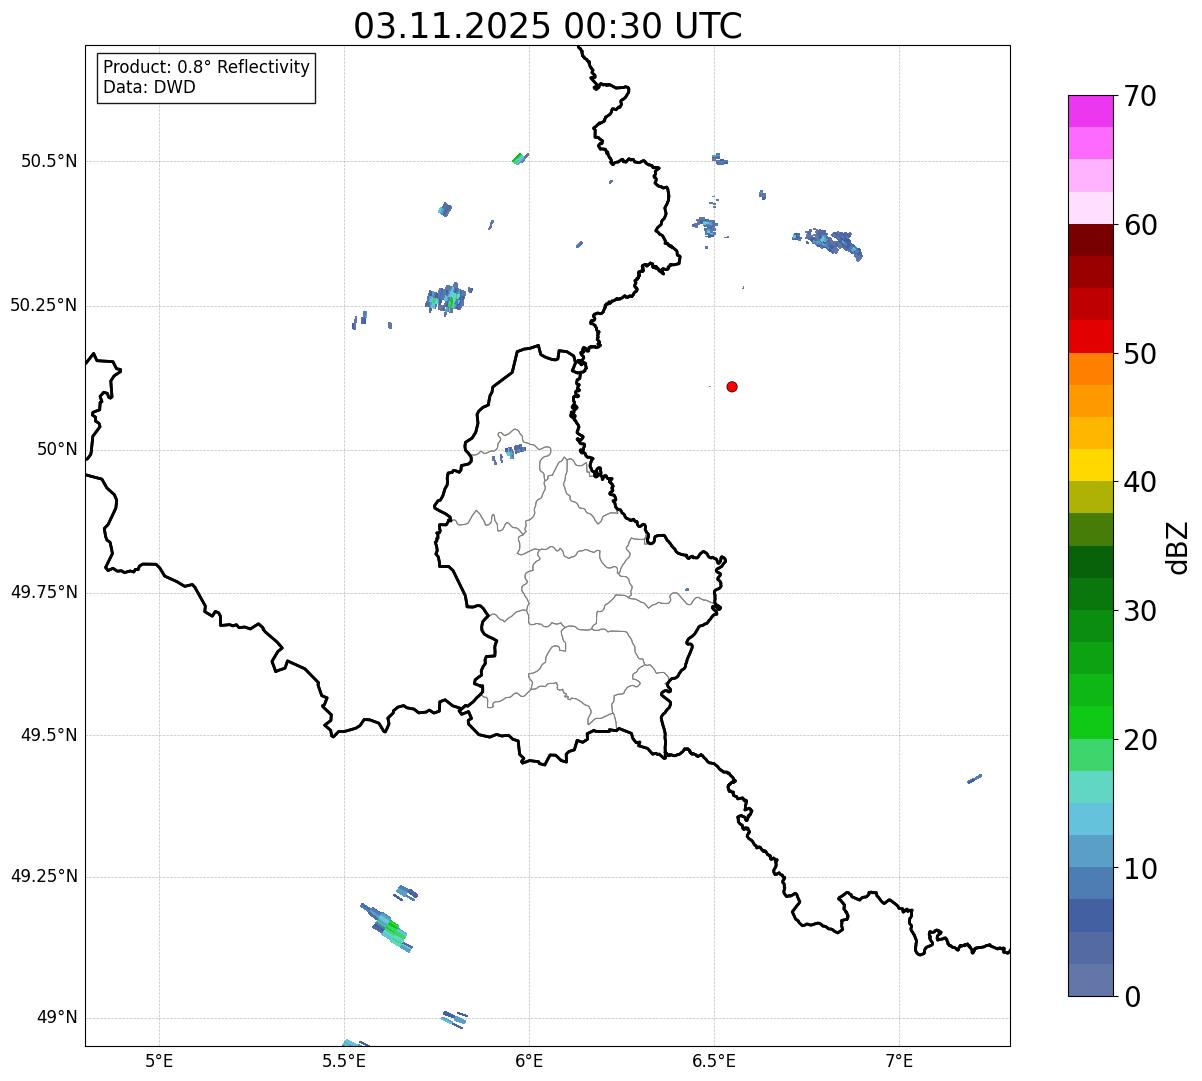
Task: Click the 5°E longitude label
Action: (159, 1061)
